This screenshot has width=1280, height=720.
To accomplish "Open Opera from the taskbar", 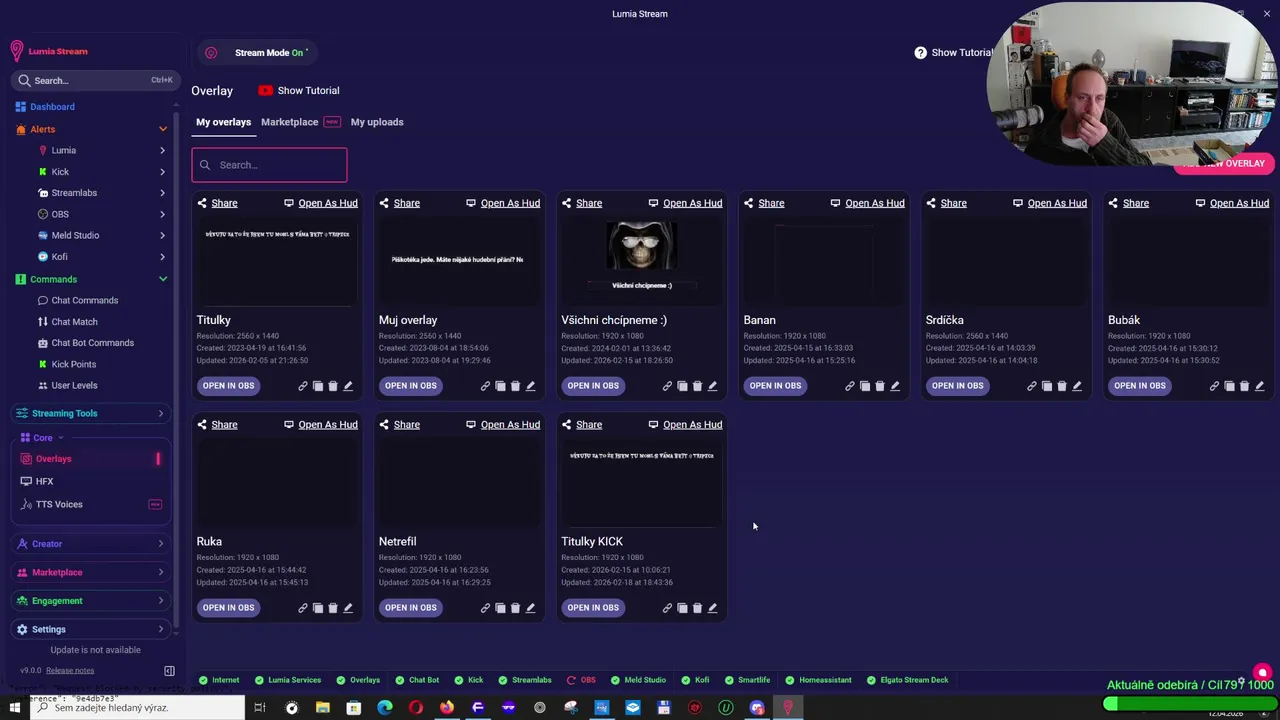I will pos(416,708).
